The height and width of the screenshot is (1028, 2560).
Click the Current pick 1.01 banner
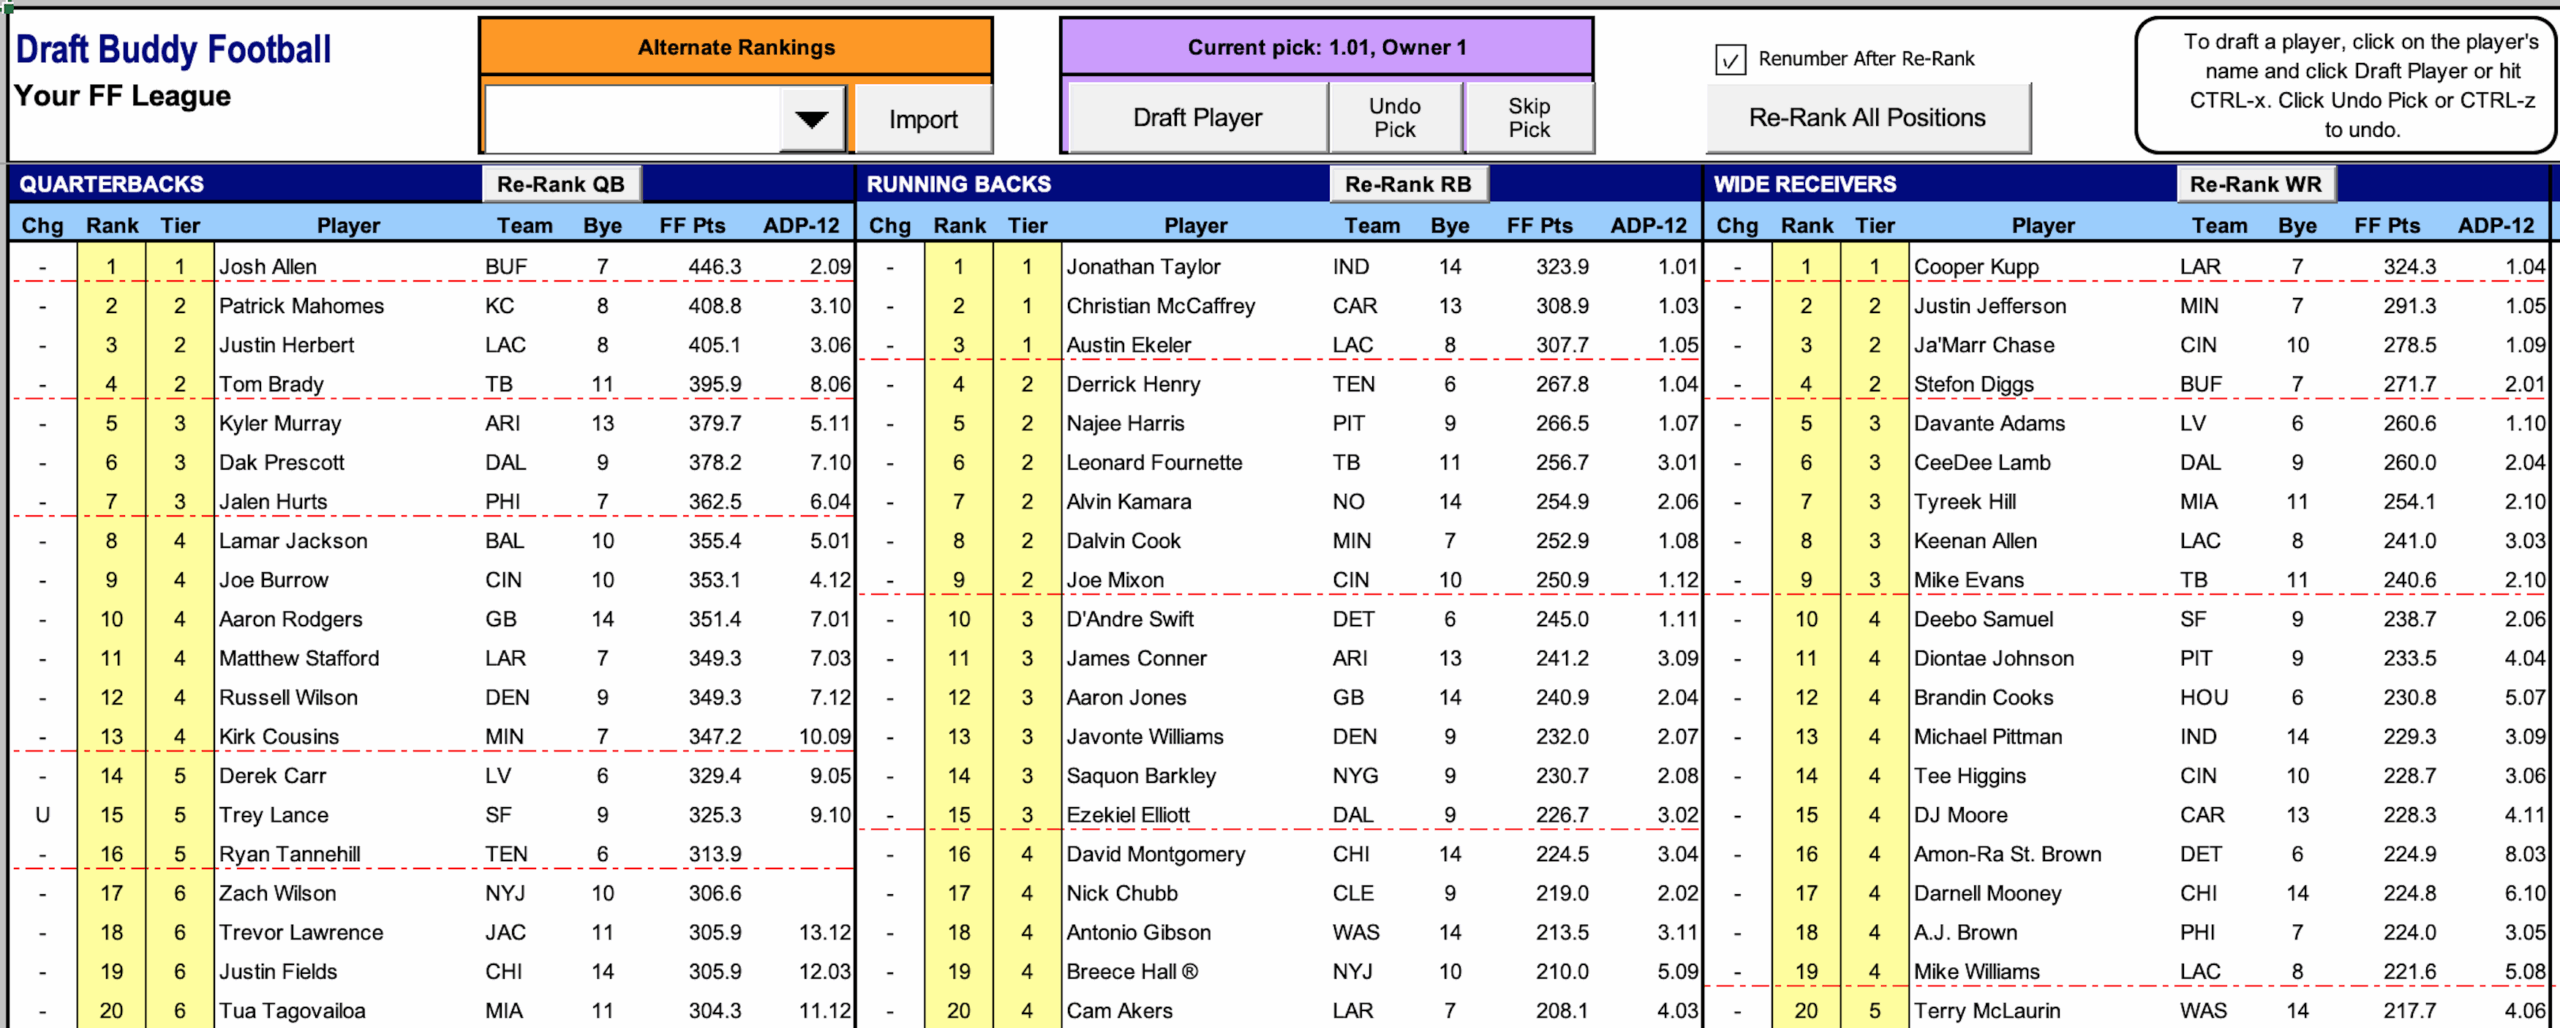[x=1327, y=46]
